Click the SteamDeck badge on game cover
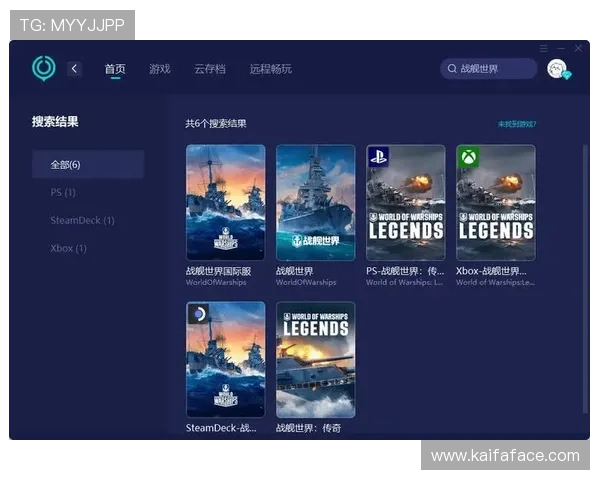Screen dimensions: 600x480 click(198, 314)
